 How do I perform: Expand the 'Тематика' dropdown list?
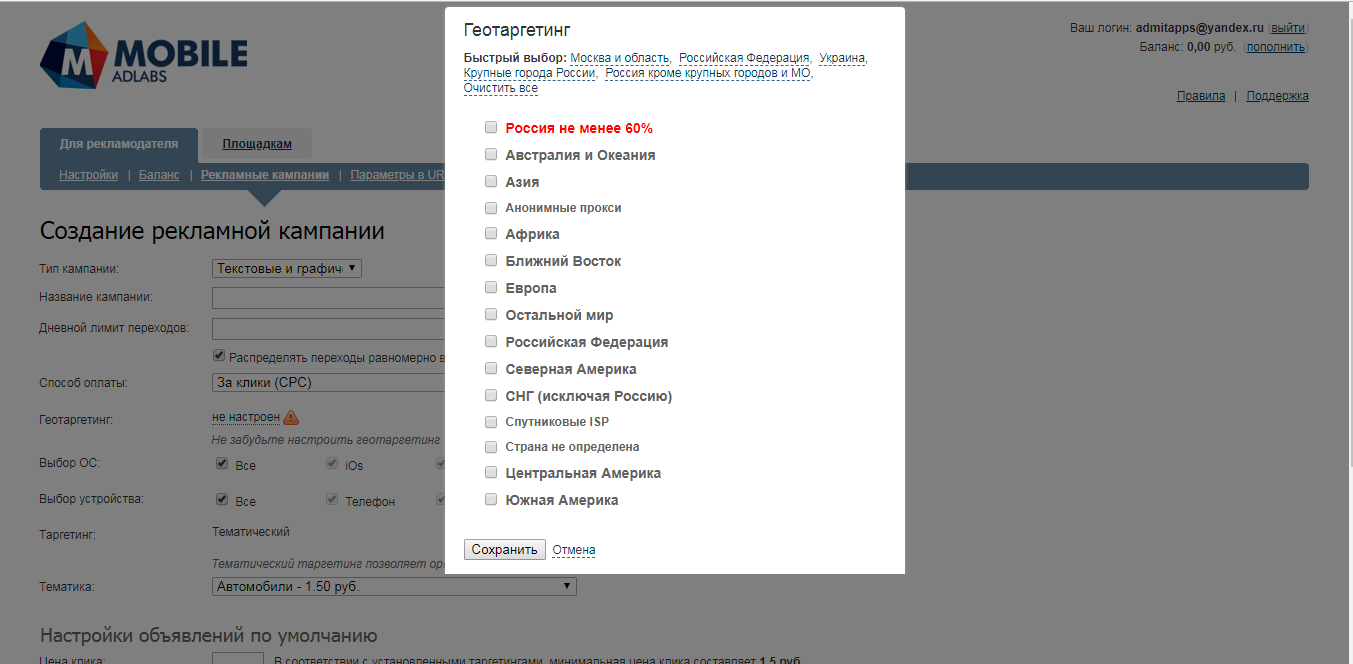395,587
